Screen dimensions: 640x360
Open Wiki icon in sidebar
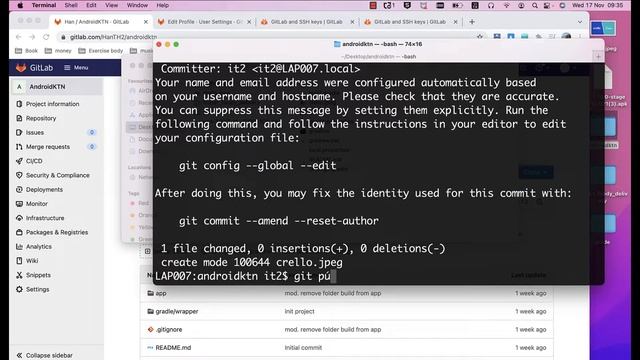[x=19, y=261]
